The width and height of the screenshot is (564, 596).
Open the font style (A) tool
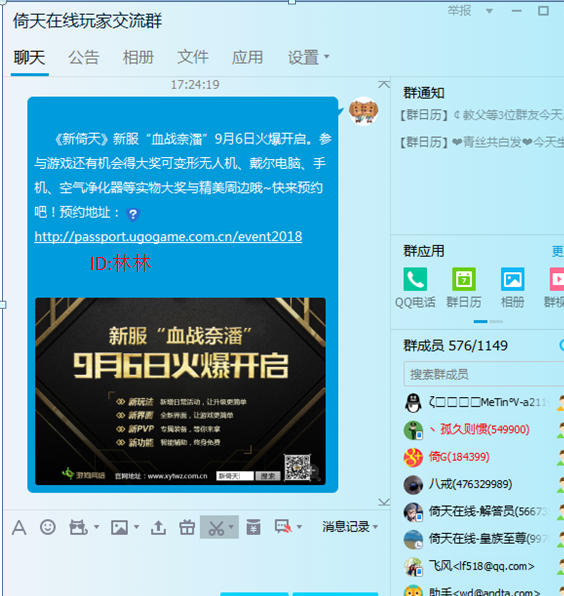(19, 527)
